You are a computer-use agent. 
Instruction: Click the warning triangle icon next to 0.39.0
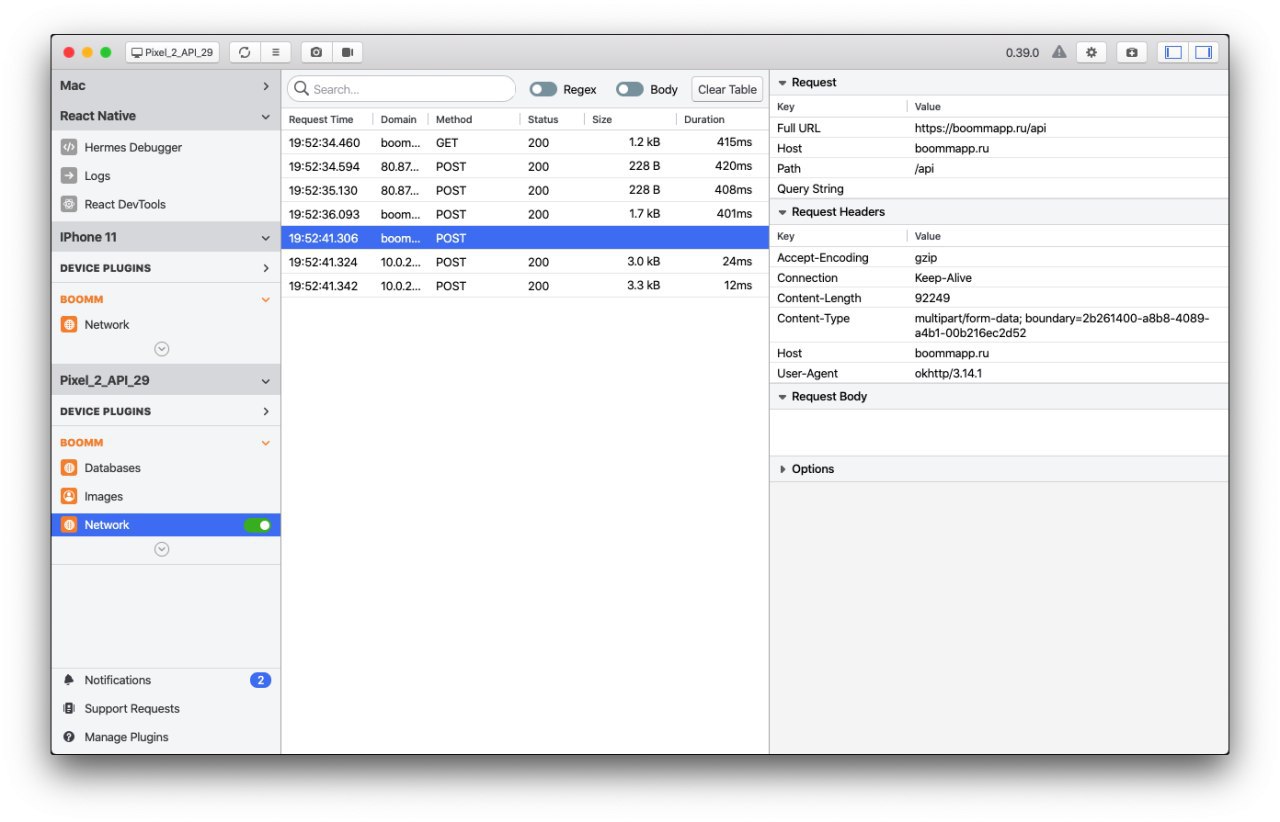click(x=1059, y=52)
